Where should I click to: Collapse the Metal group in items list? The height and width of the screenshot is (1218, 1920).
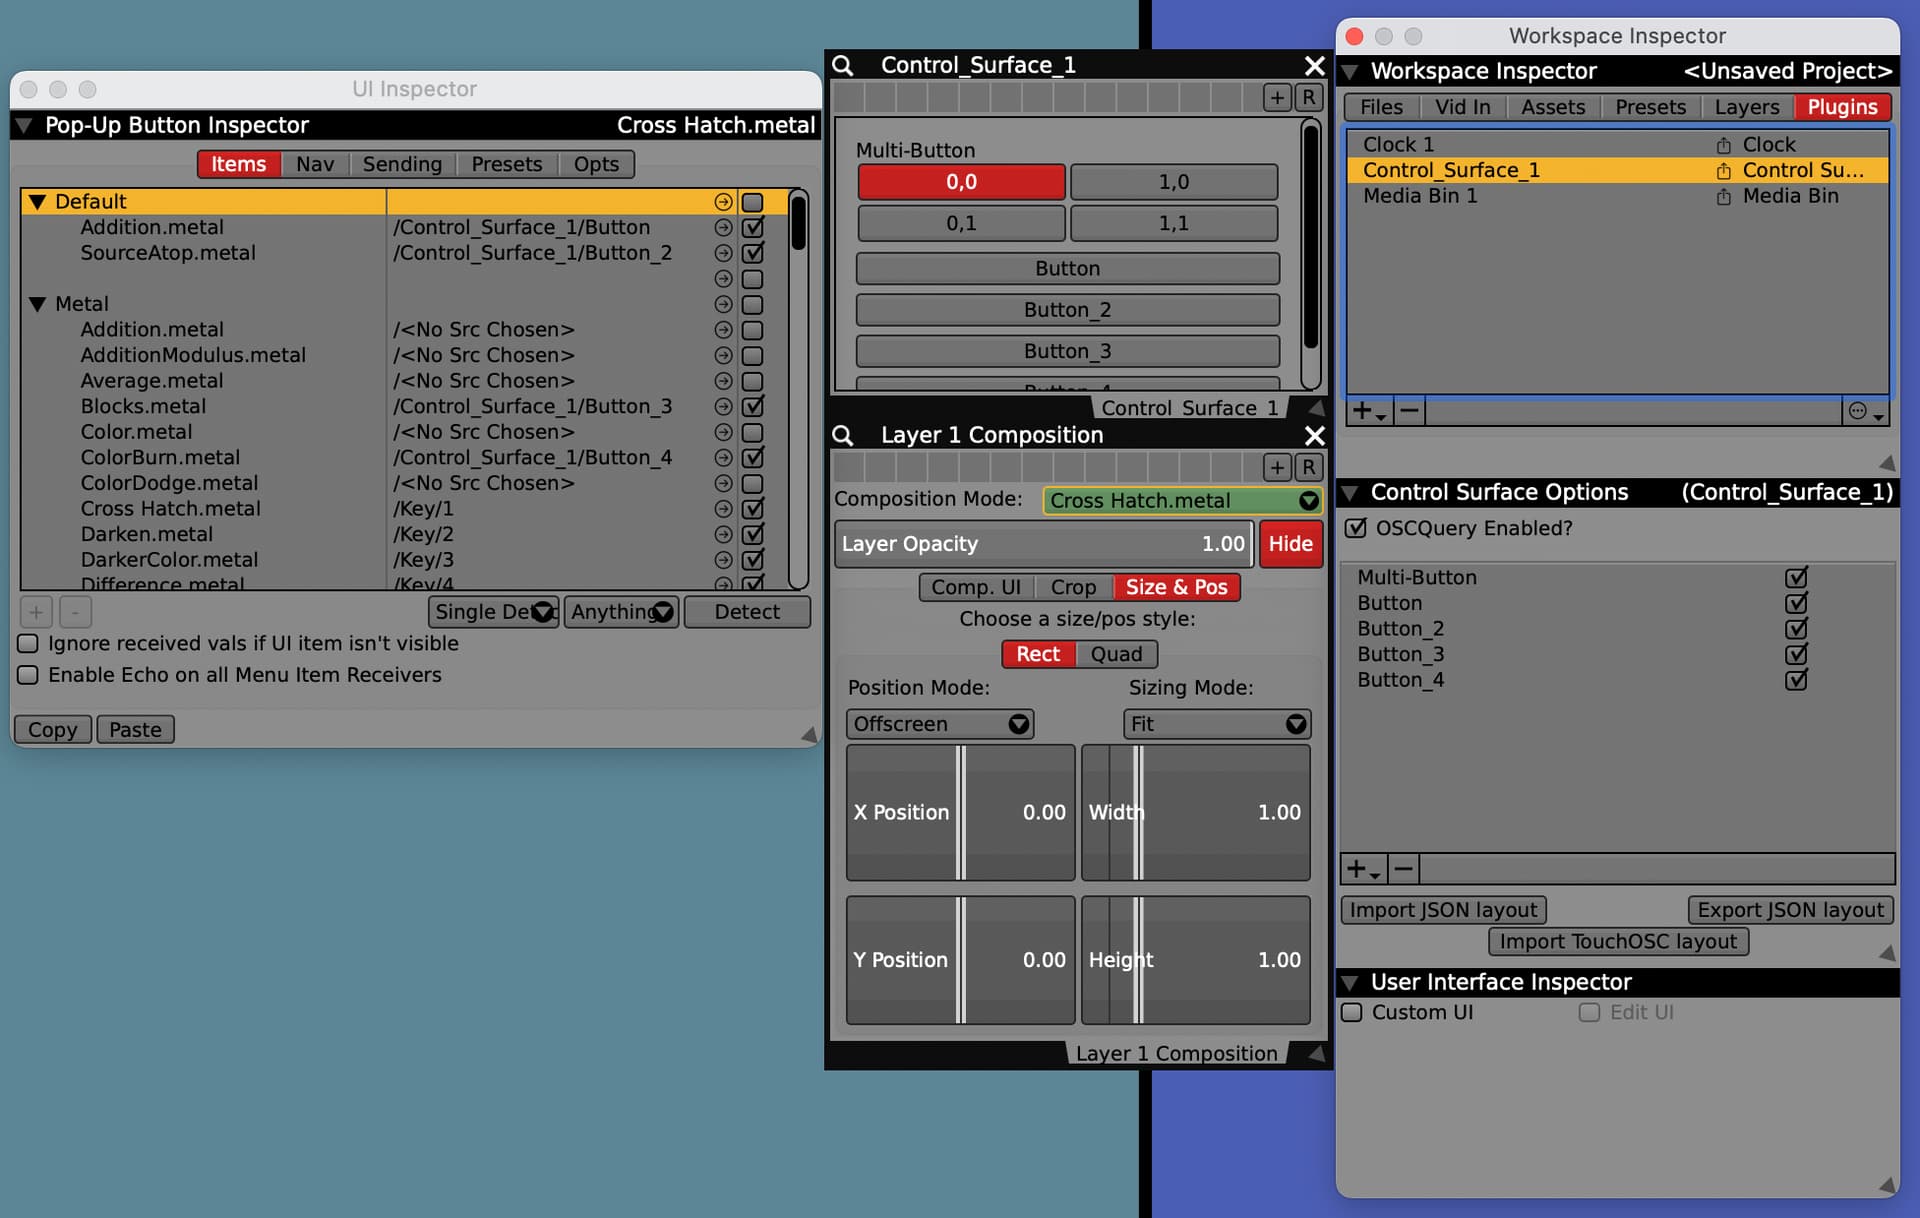(x=38, y=304)
